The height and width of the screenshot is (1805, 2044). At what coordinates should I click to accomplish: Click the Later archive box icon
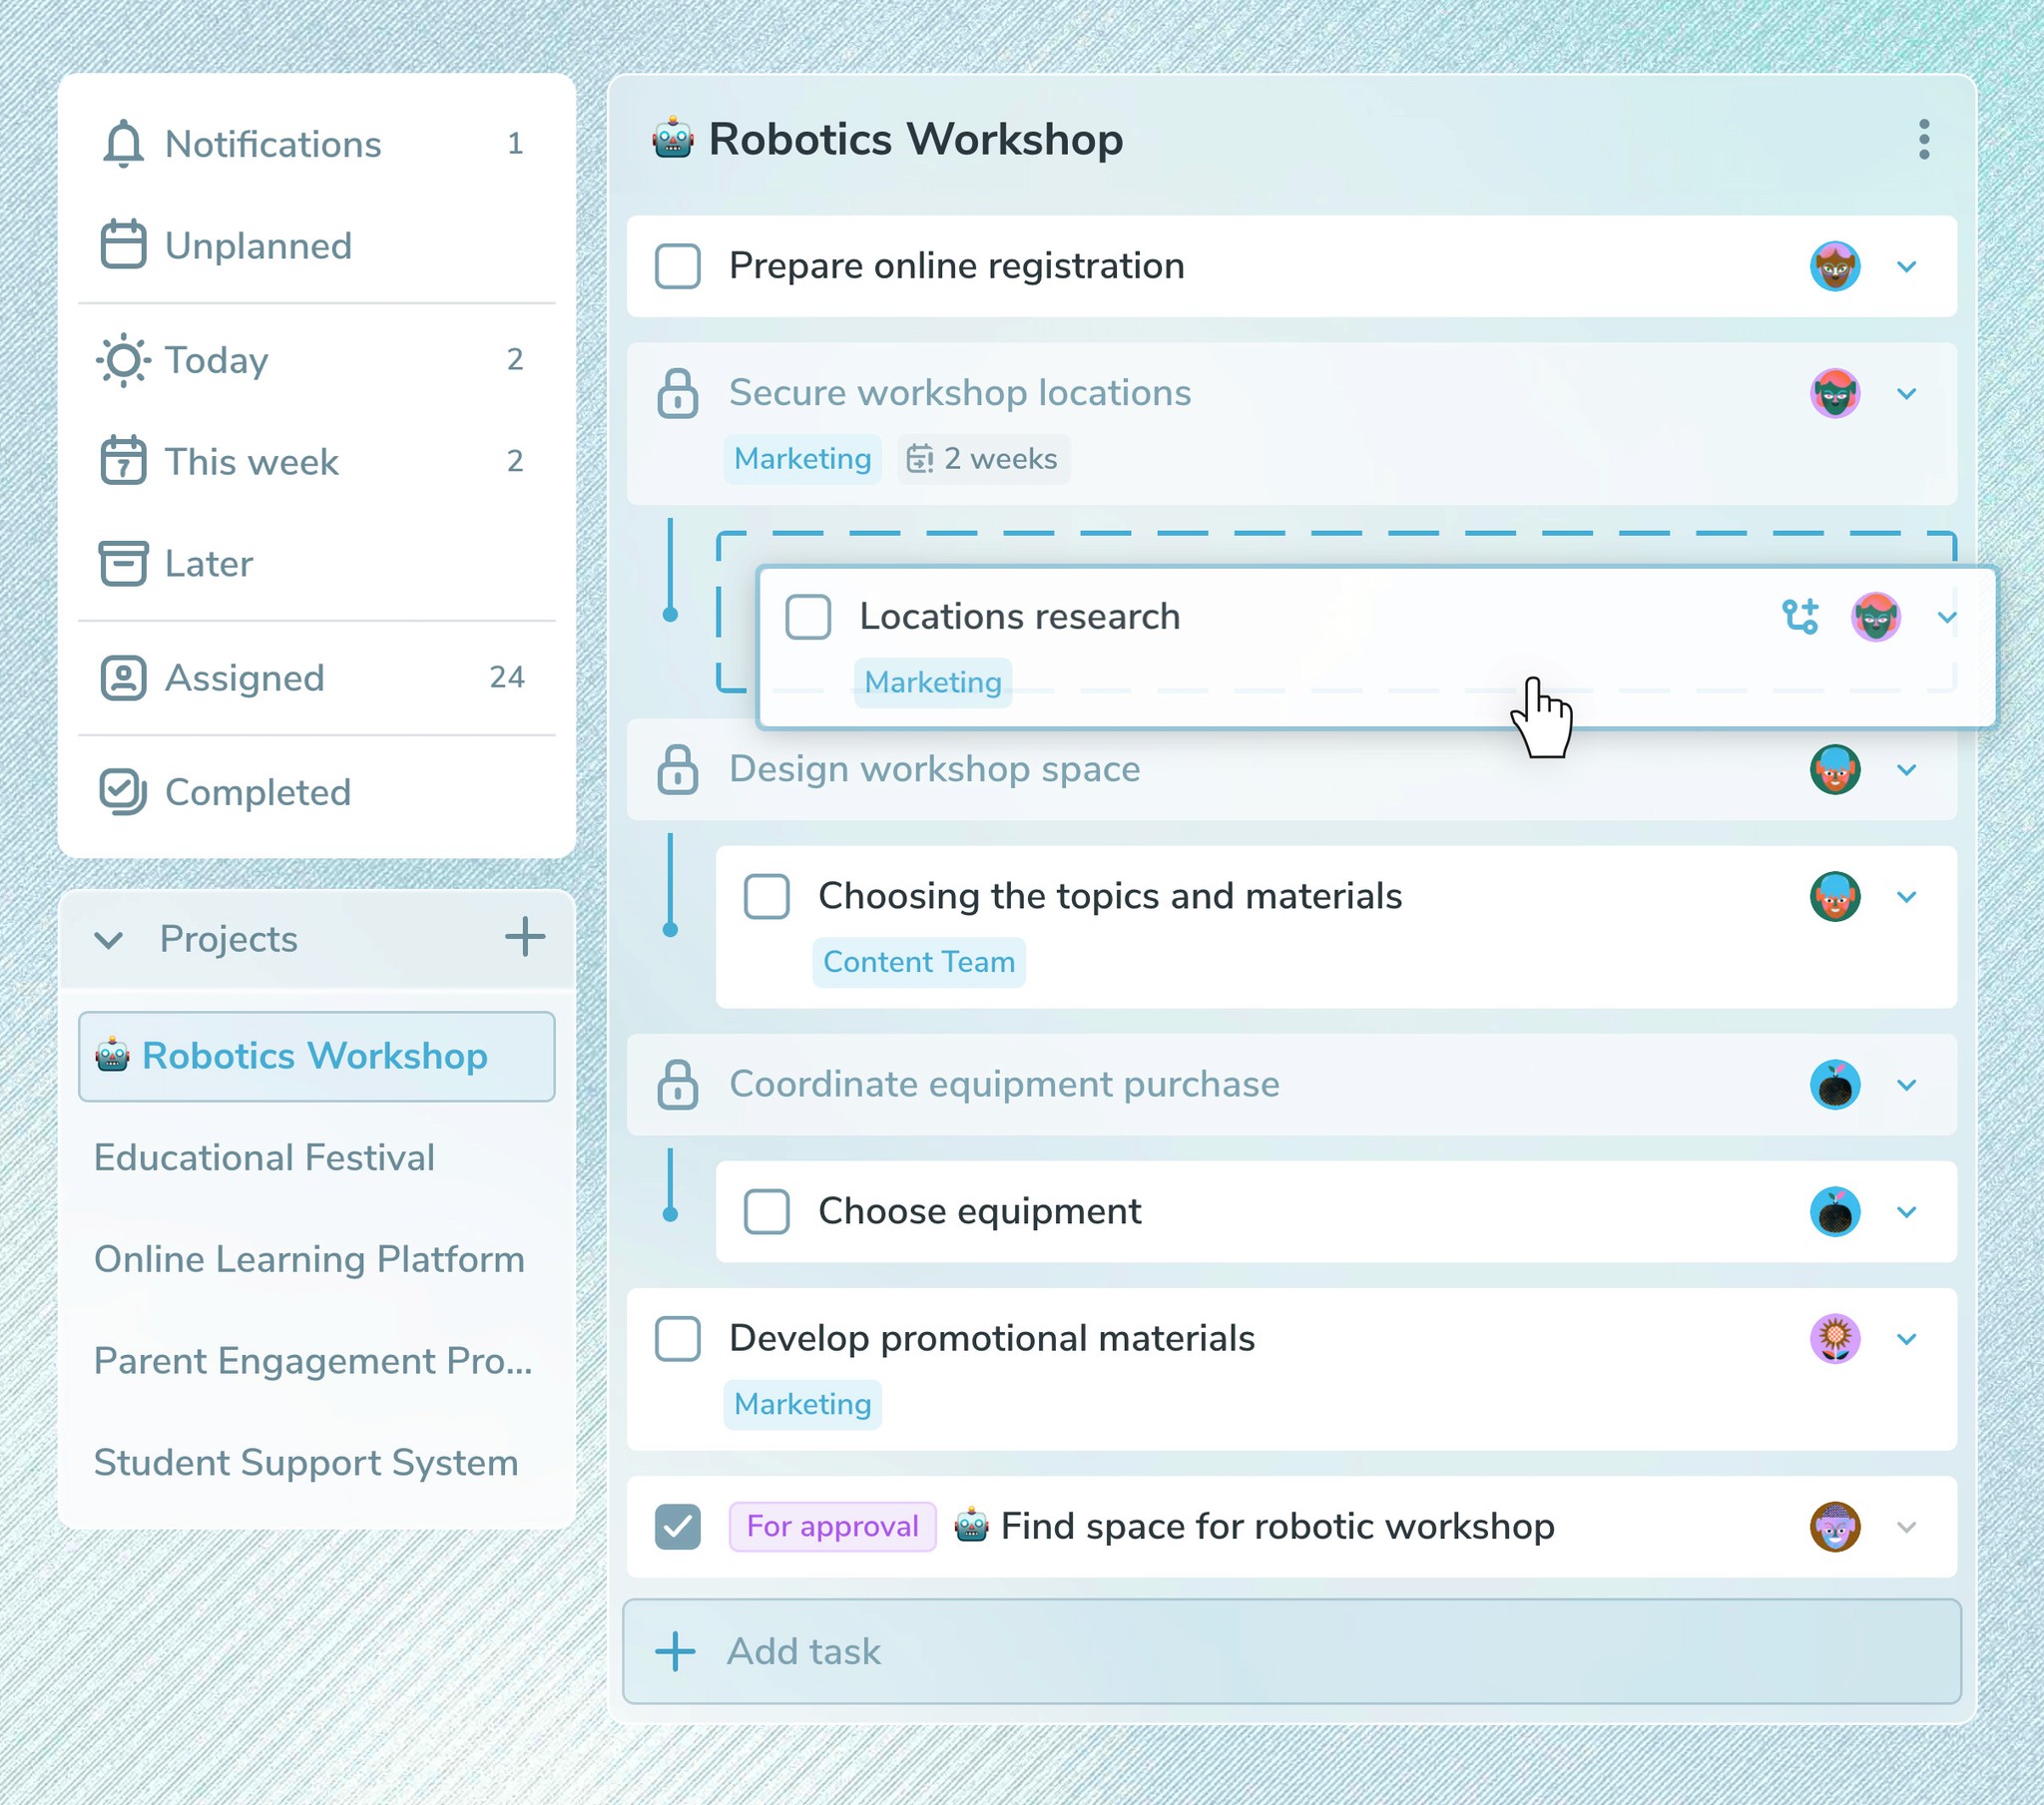point(123,563)
